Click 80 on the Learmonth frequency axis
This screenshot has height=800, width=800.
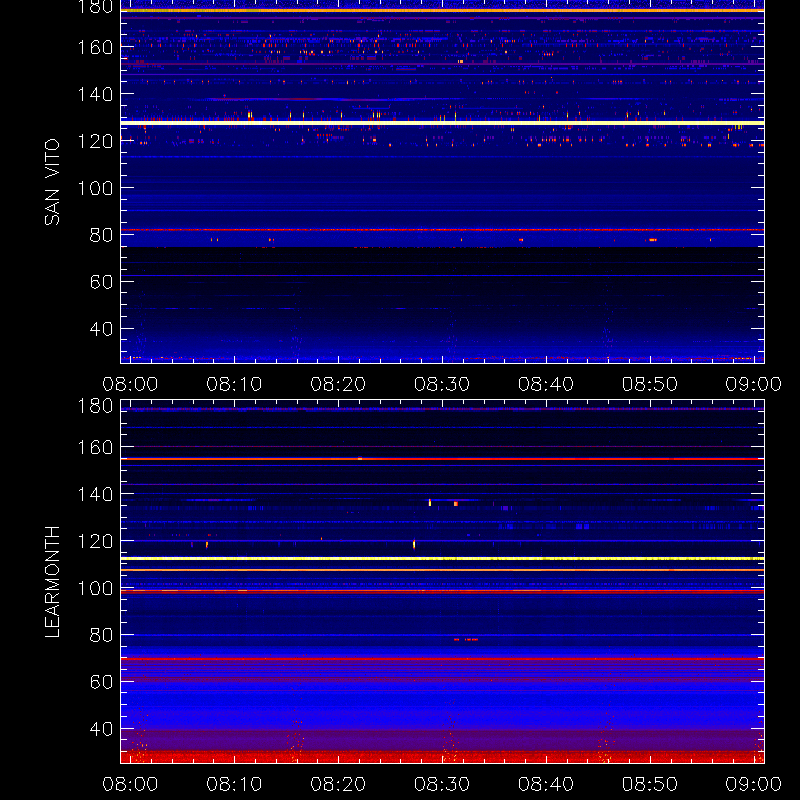click(101, 635)
